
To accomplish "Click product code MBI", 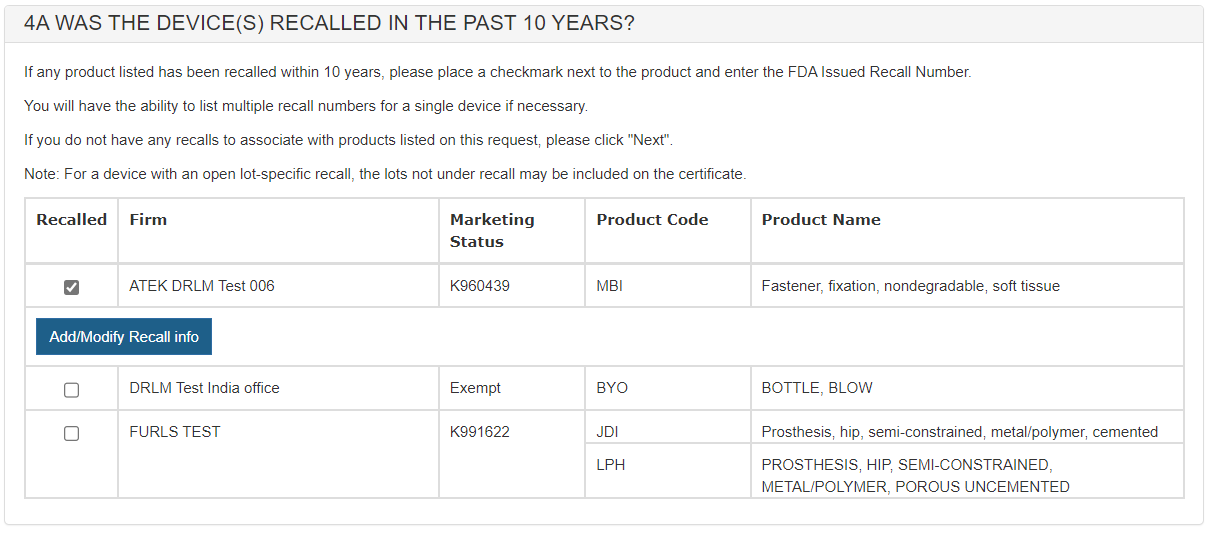I will 610,286.
